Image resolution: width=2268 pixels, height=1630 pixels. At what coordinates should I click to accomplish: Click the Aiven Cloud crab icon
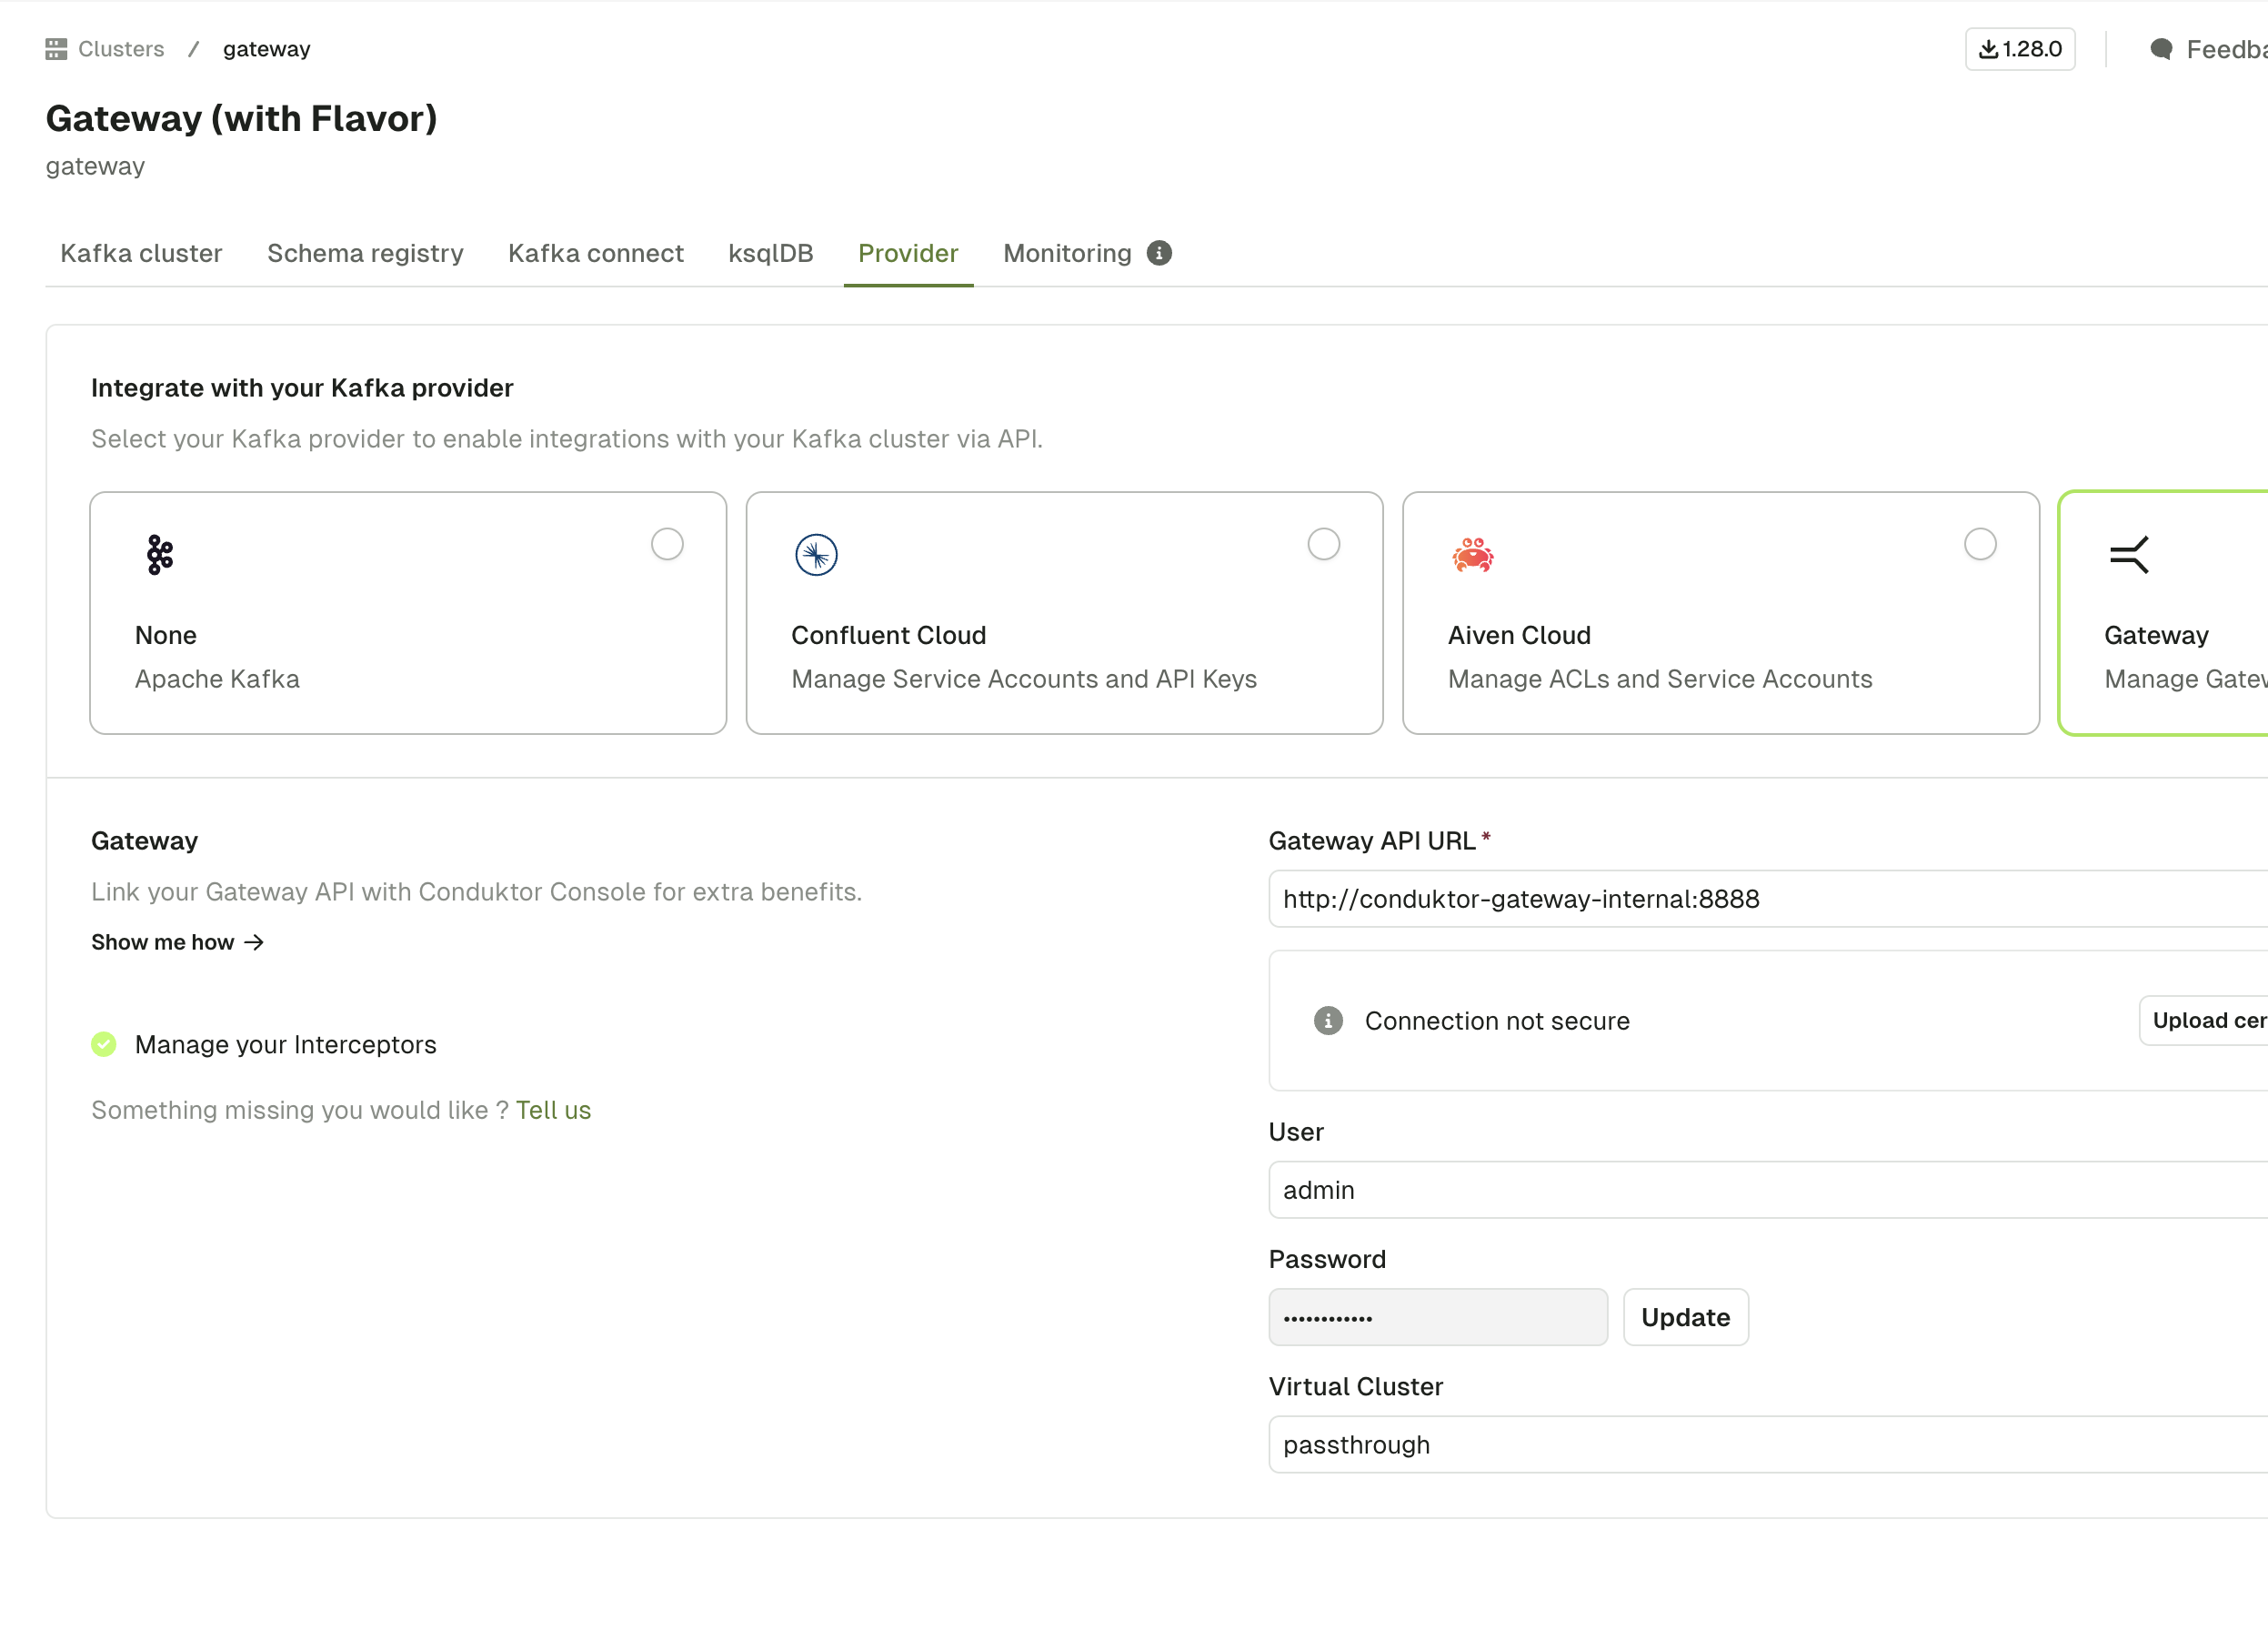(1473, 555)
